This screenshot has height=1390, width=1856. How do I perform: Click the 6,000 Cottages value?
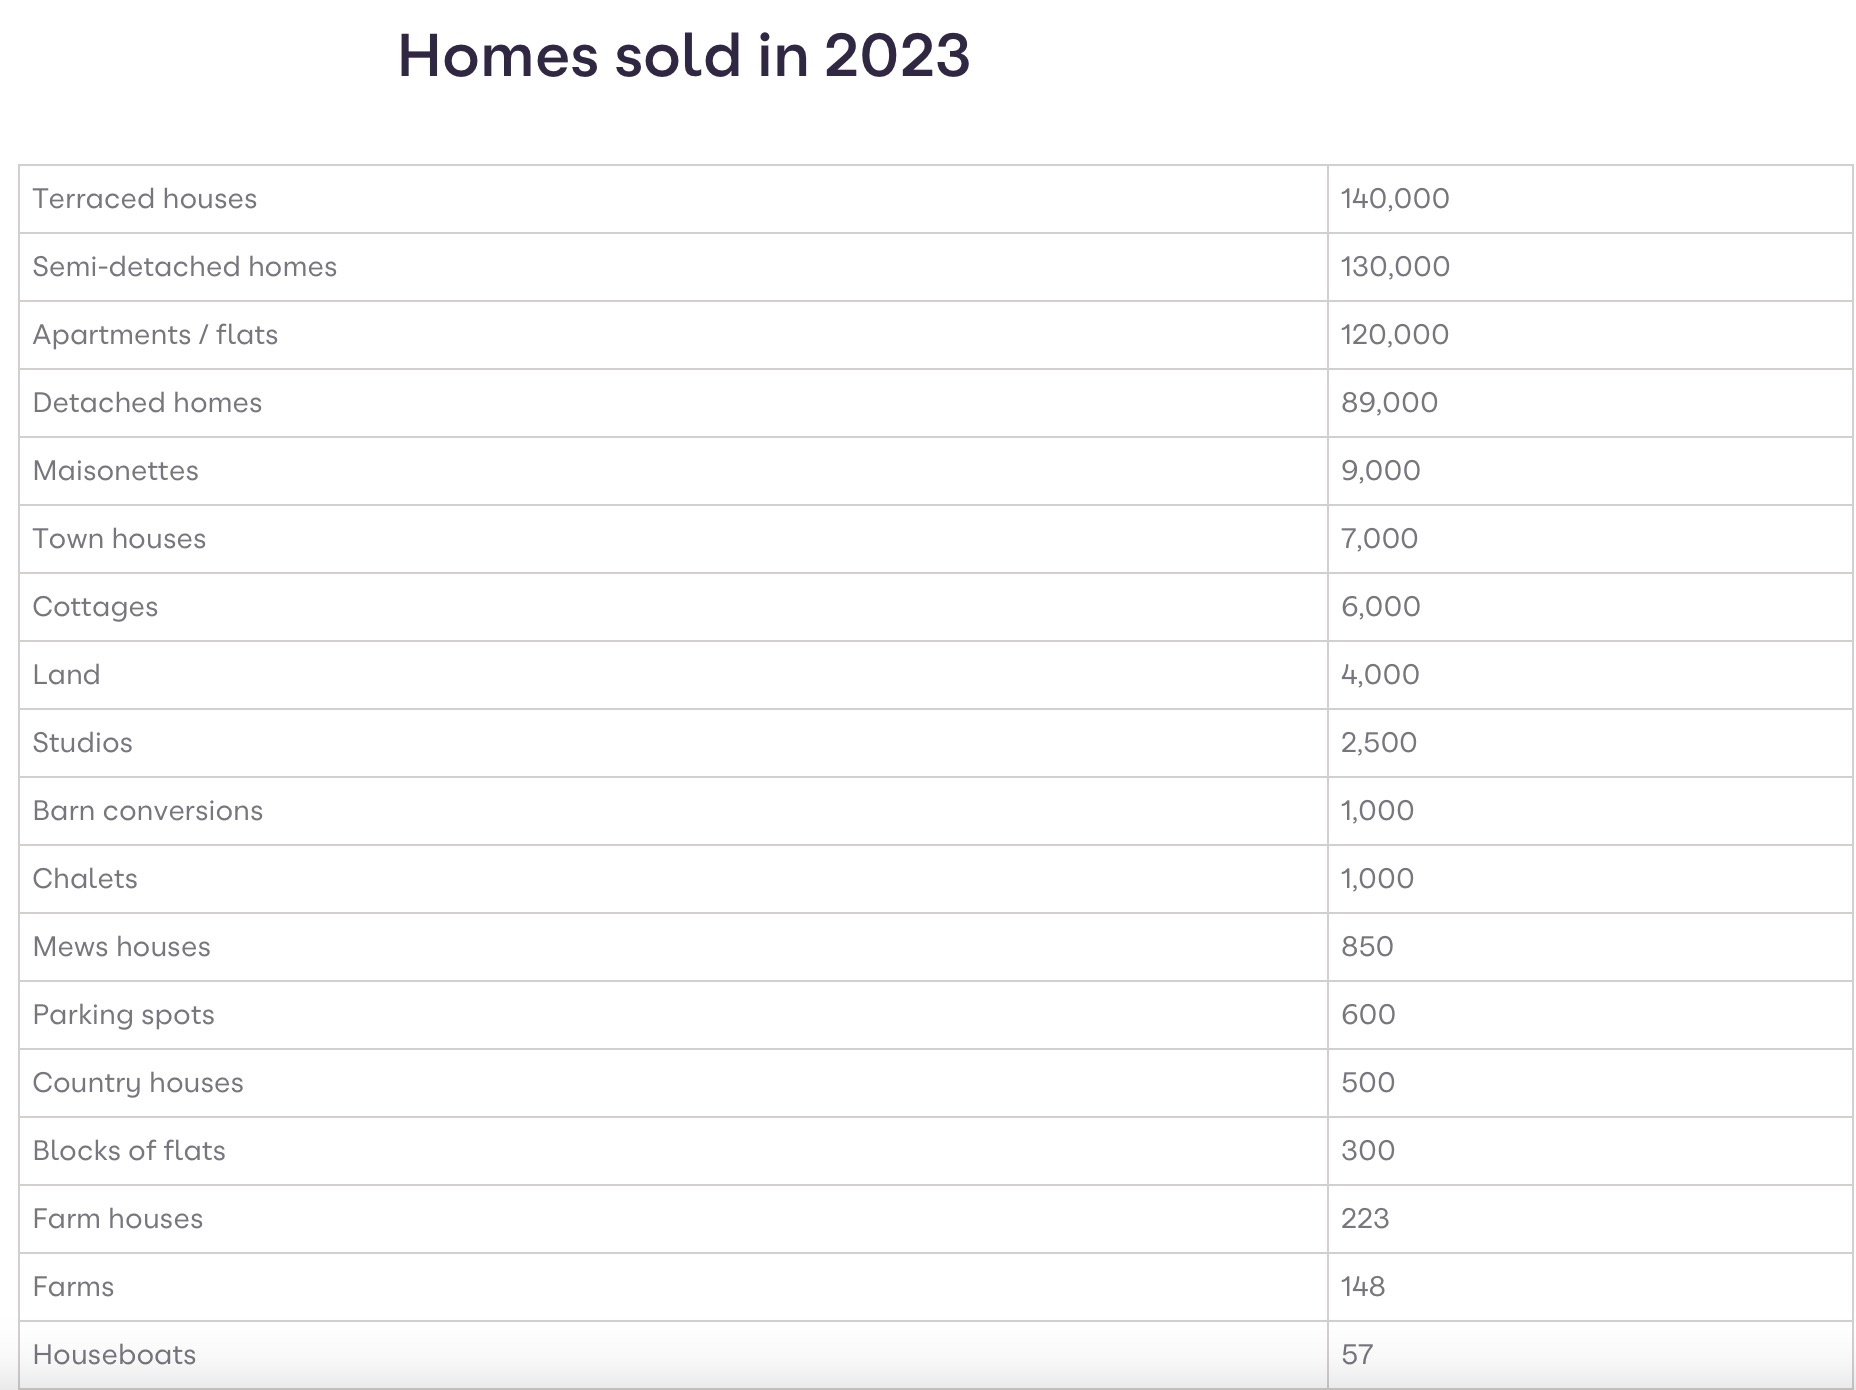pyautogui.click(x=1380, y=607)
